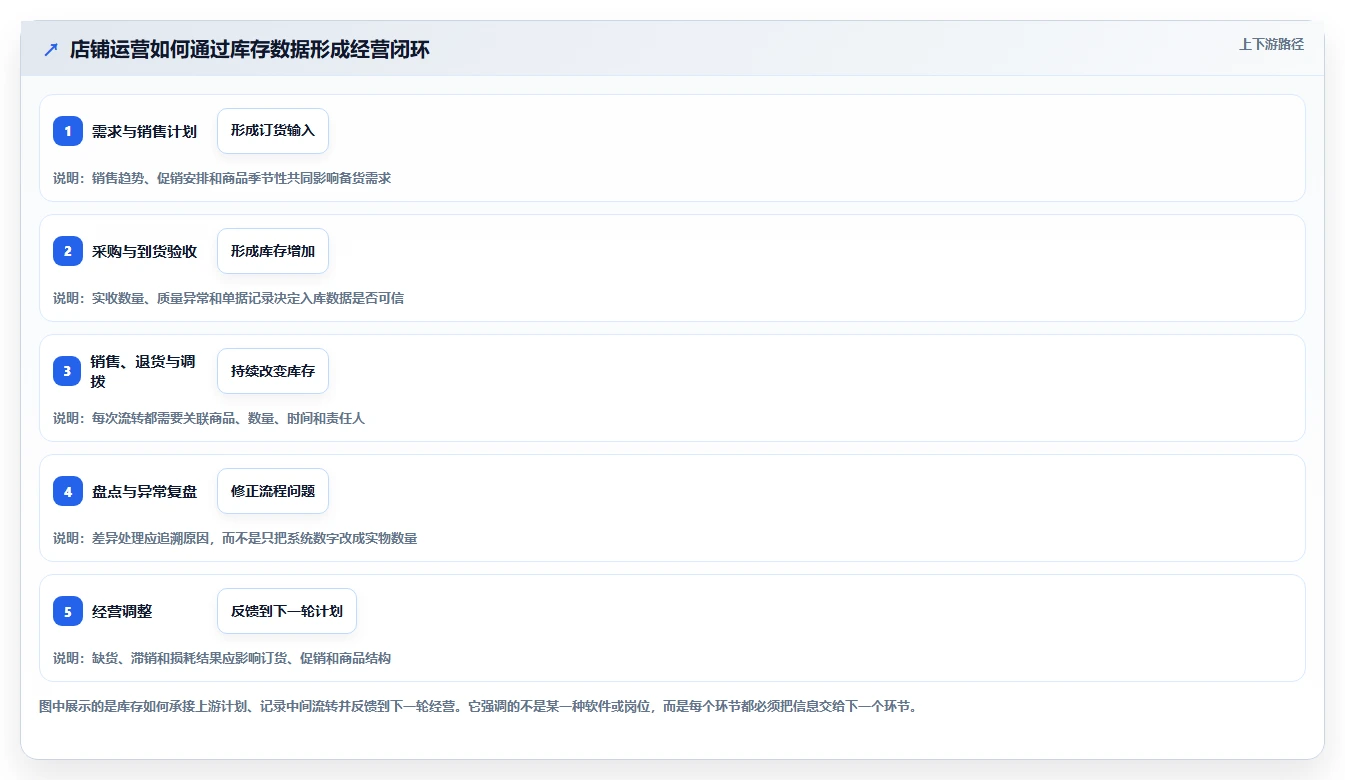Click the note 缺货、滞销和损耗结果
Image resolution: width=1345 pixels, height=780 pixels.
pyautogui.click(x=222, y=658)
